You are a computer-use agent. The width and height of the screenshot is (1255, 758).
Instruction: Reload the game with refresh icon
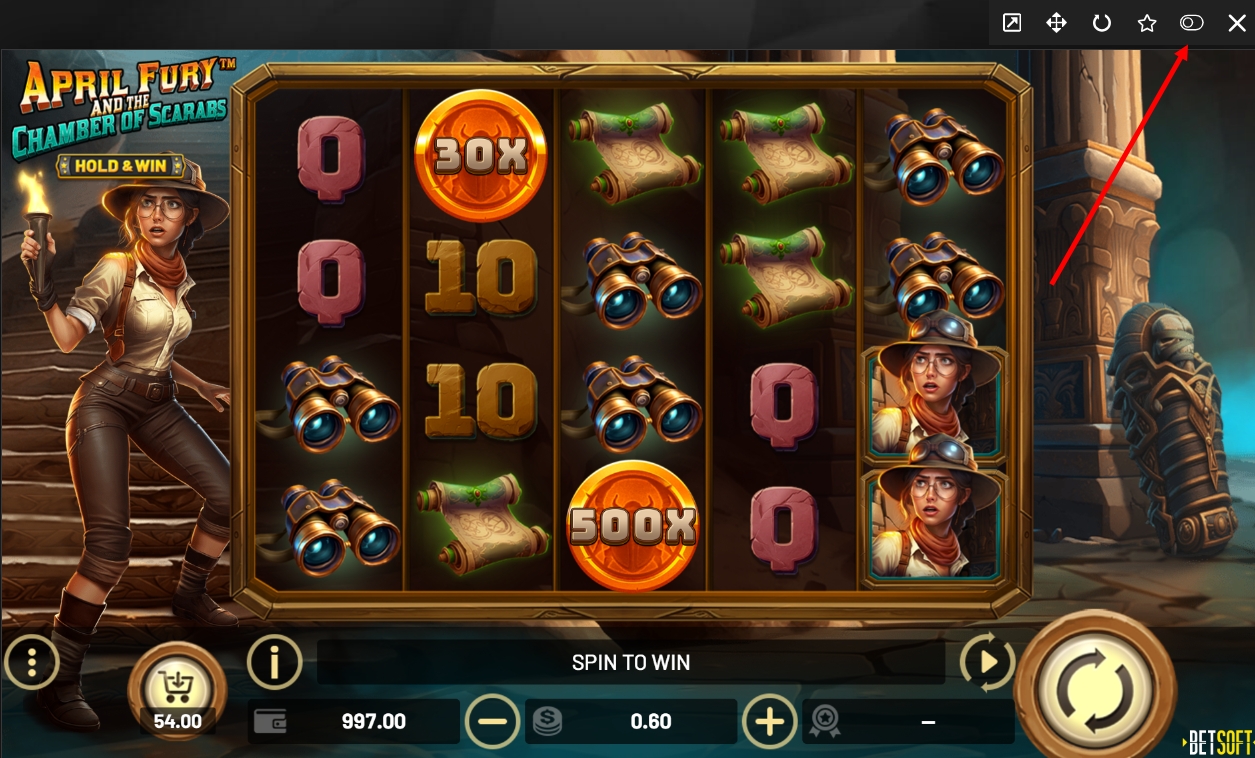pyautogui.click(x=1102, y=23)
